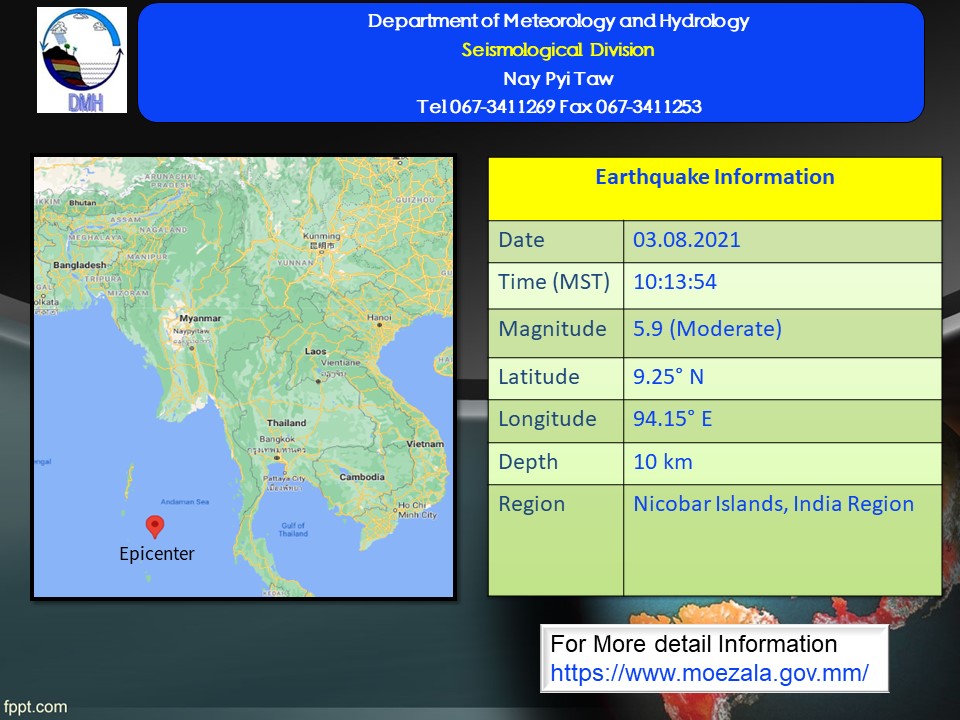Select the depth value 10 km
Viewport: 960px width, 720px height.
662,462
